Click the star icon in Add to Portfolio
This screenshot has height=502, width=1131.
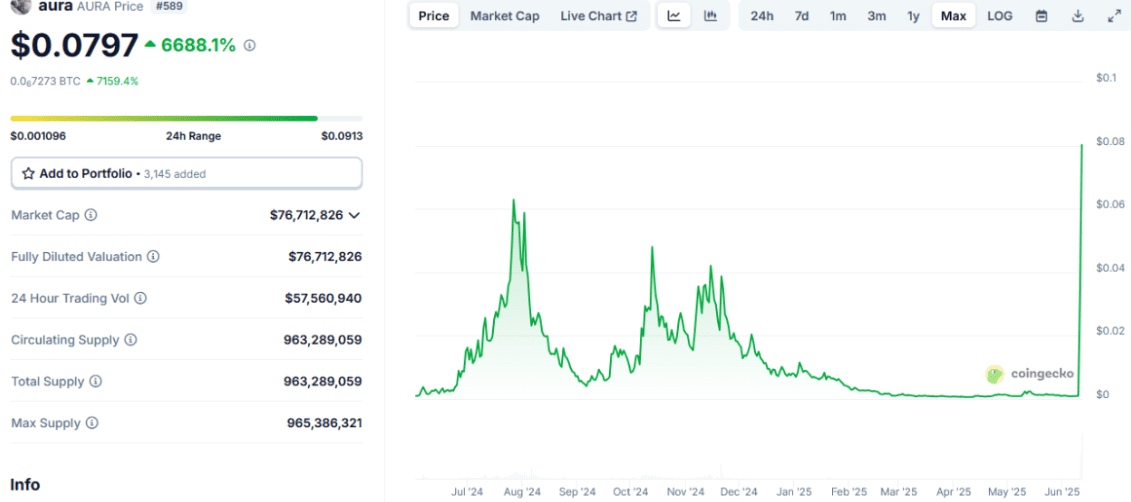(x=28, y=174)
